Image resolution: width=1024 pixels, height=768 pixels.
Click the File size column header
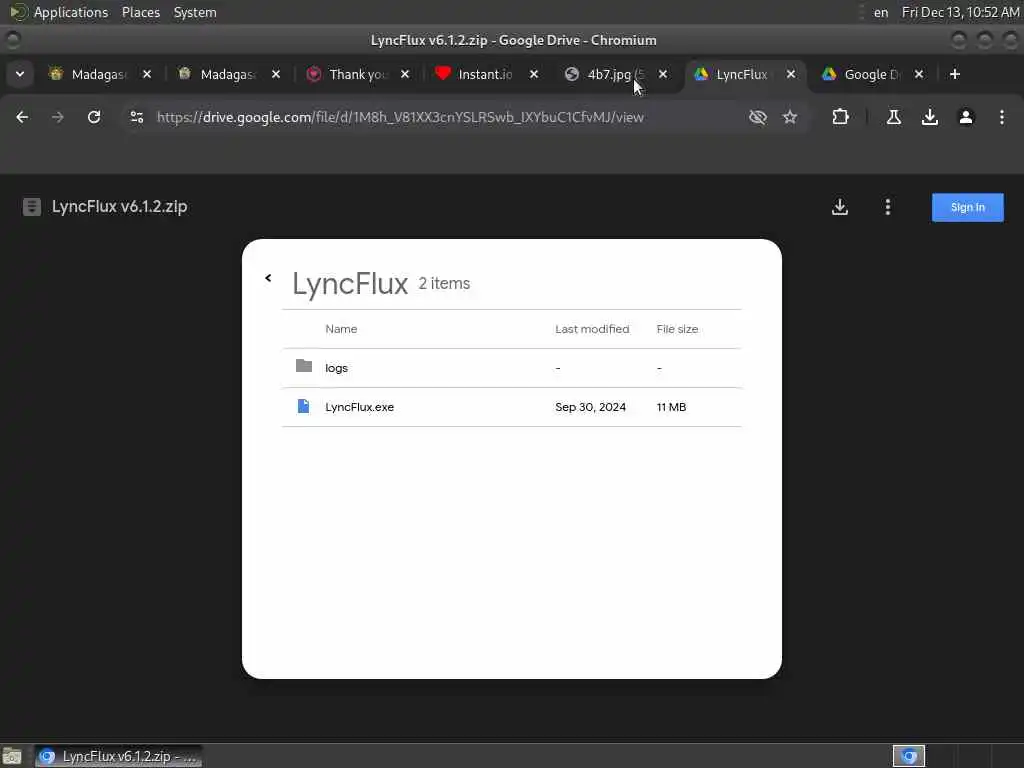pos(677,329)
